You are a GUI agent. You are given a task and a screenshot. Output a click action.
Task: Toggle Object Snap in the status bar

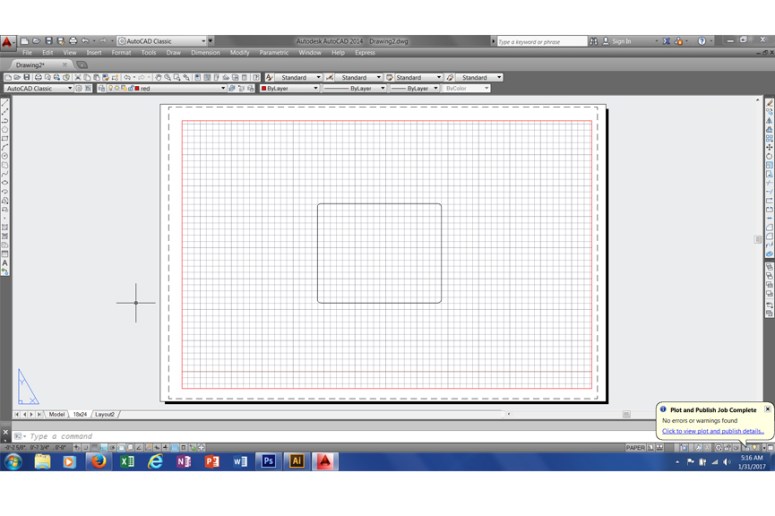click(121, 447)
